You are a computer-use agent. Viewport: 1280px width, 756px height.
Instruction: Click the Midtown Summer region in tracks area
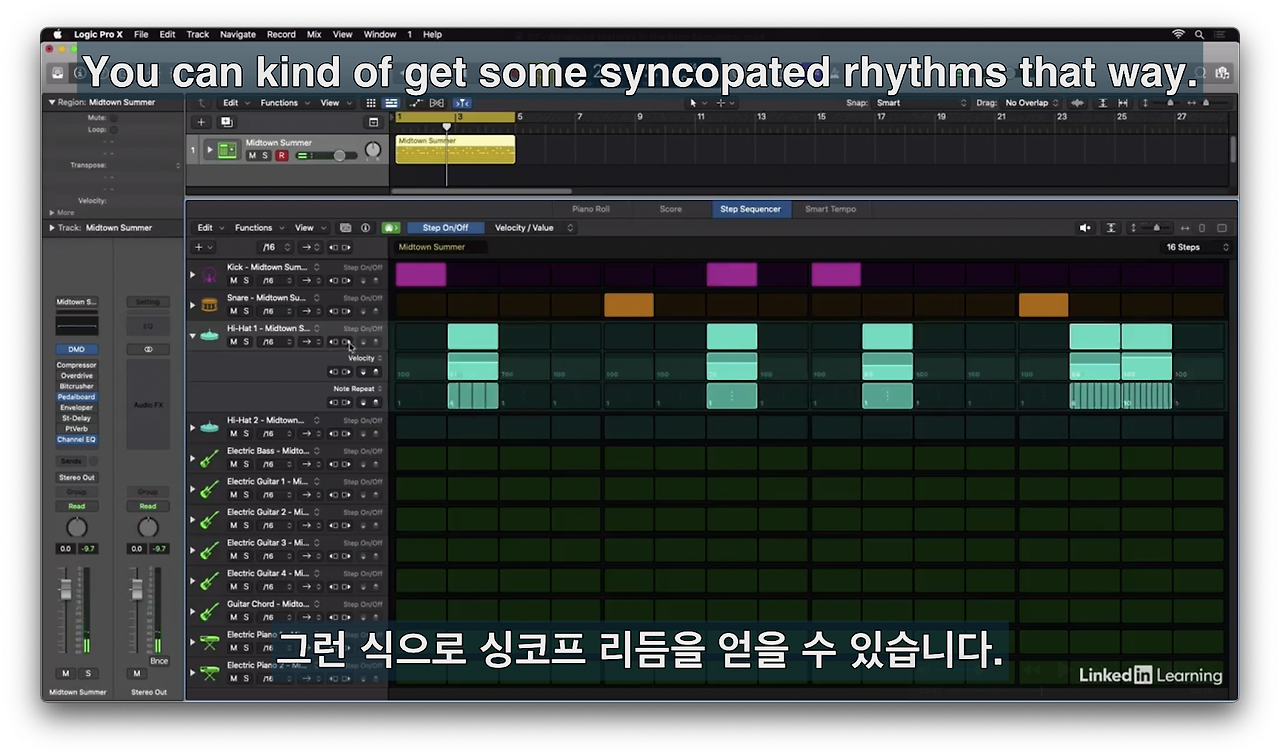tap(455, 150)
